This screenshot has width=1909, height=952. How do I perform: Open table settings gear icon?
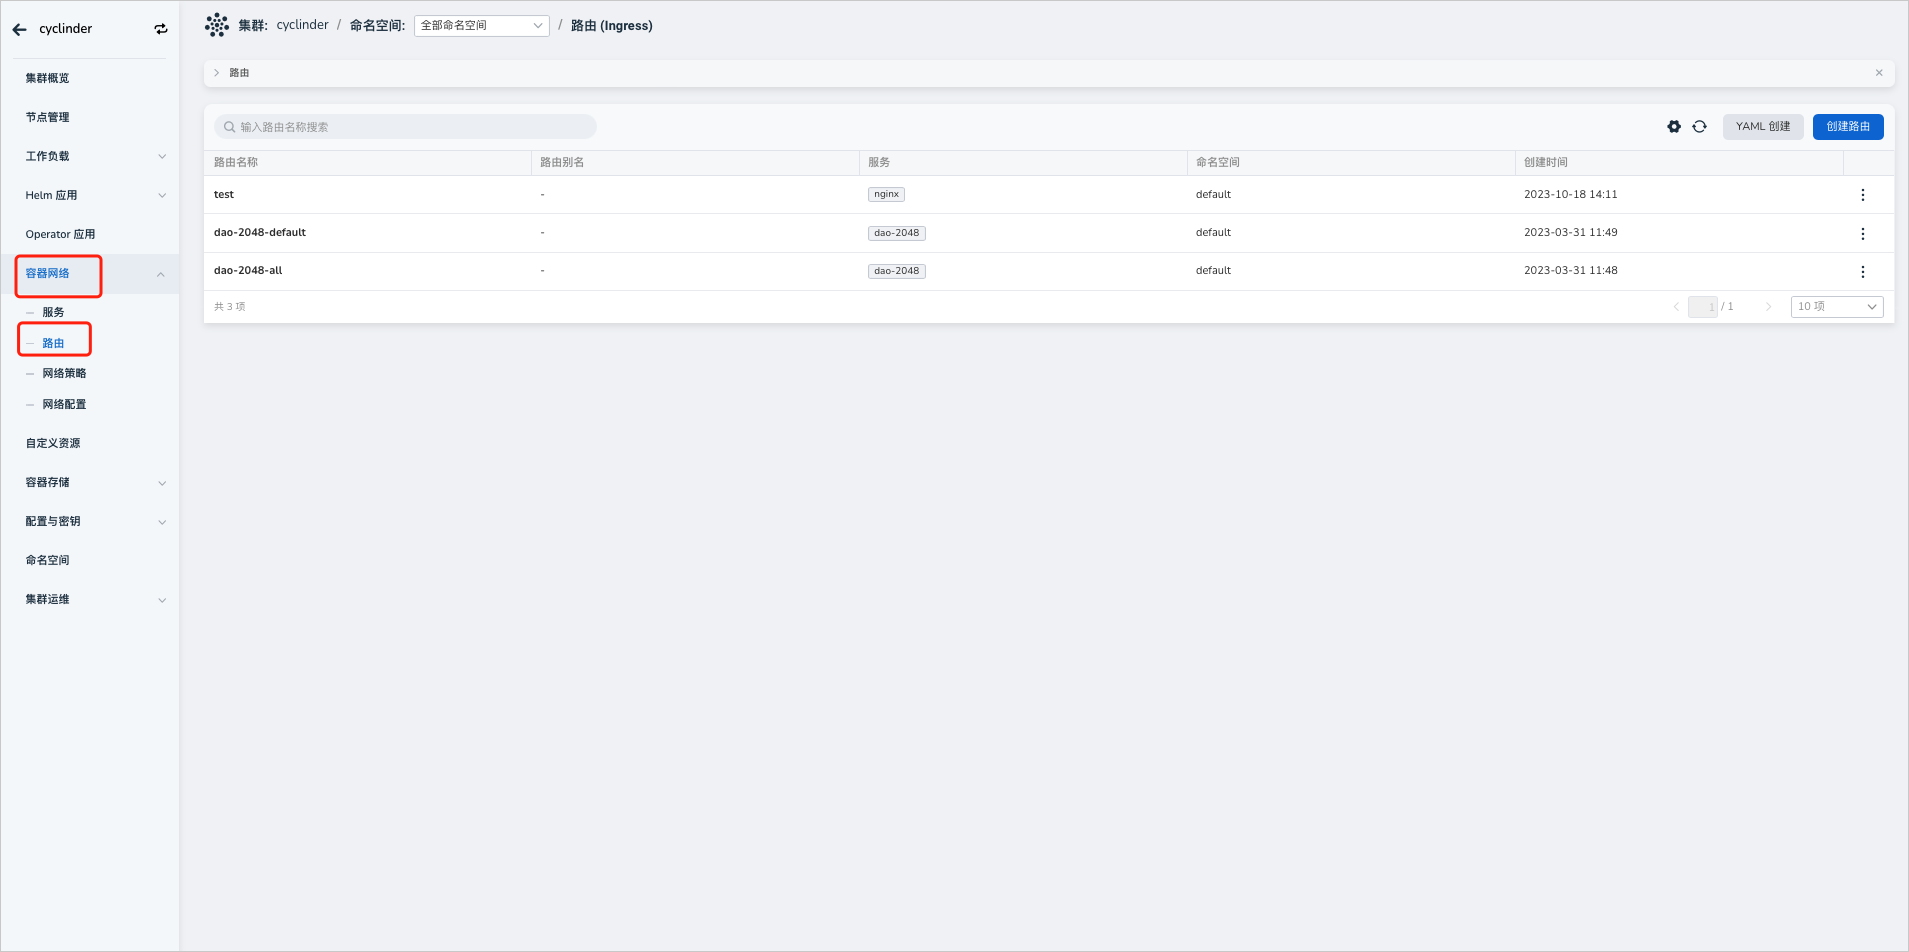coord(1674,127)
